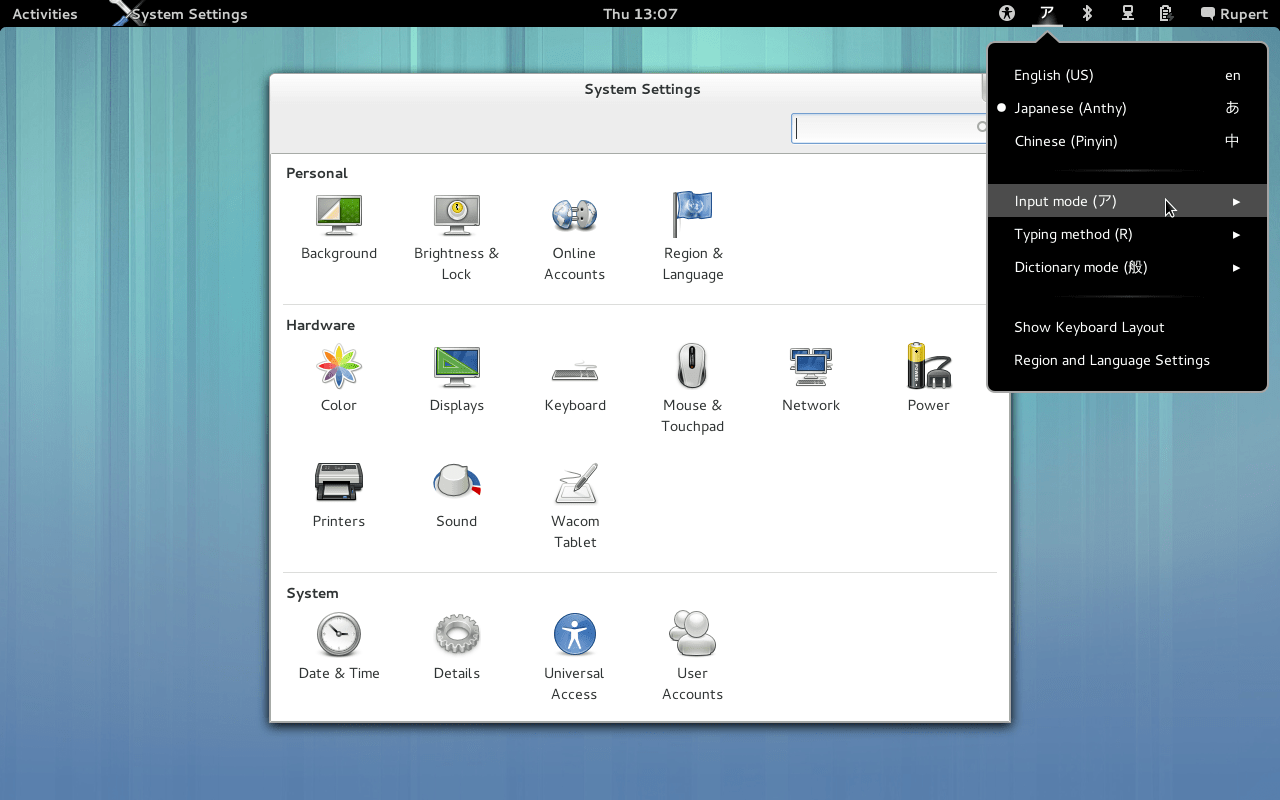Open Displays settings
This screenshot has width=1280, height=800.
(x=456, y=379)
